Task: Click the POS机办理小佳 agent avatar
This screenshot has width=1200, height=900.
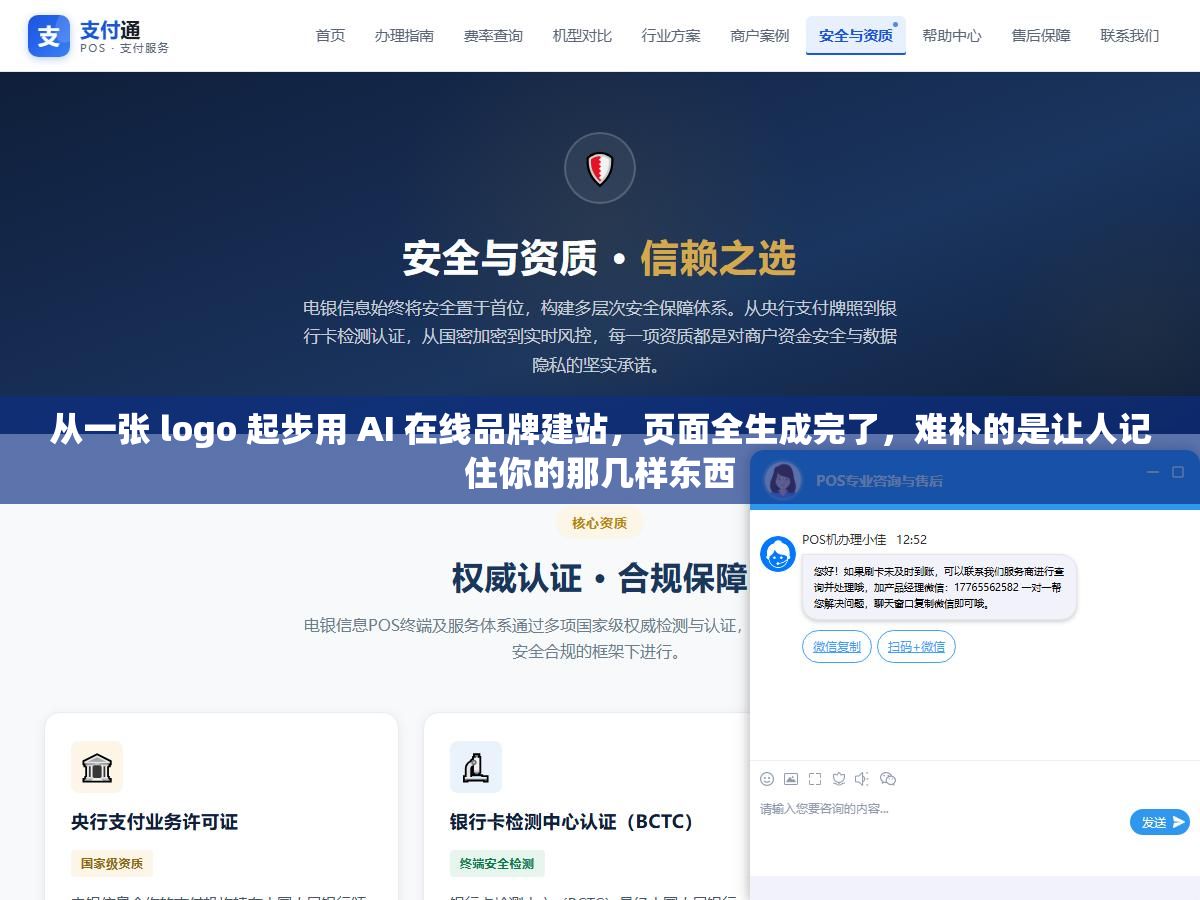Action: click(x=778, y=554)
